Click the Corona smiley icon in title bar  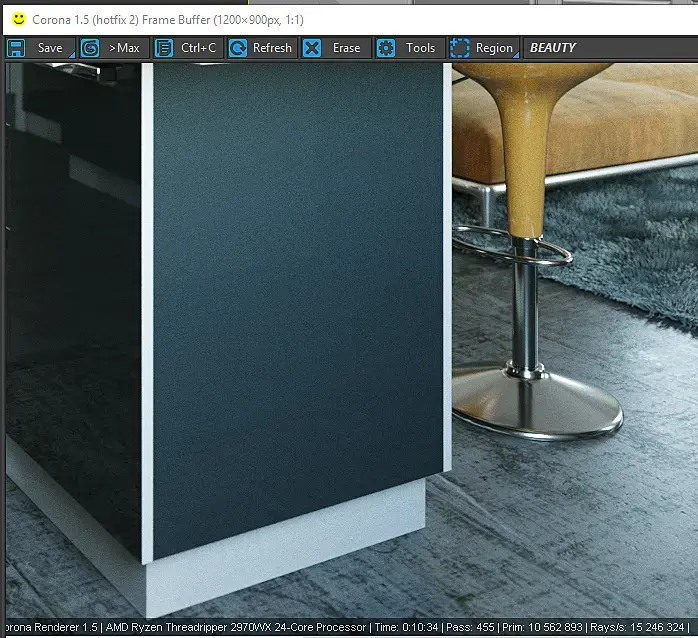[18, 19]
